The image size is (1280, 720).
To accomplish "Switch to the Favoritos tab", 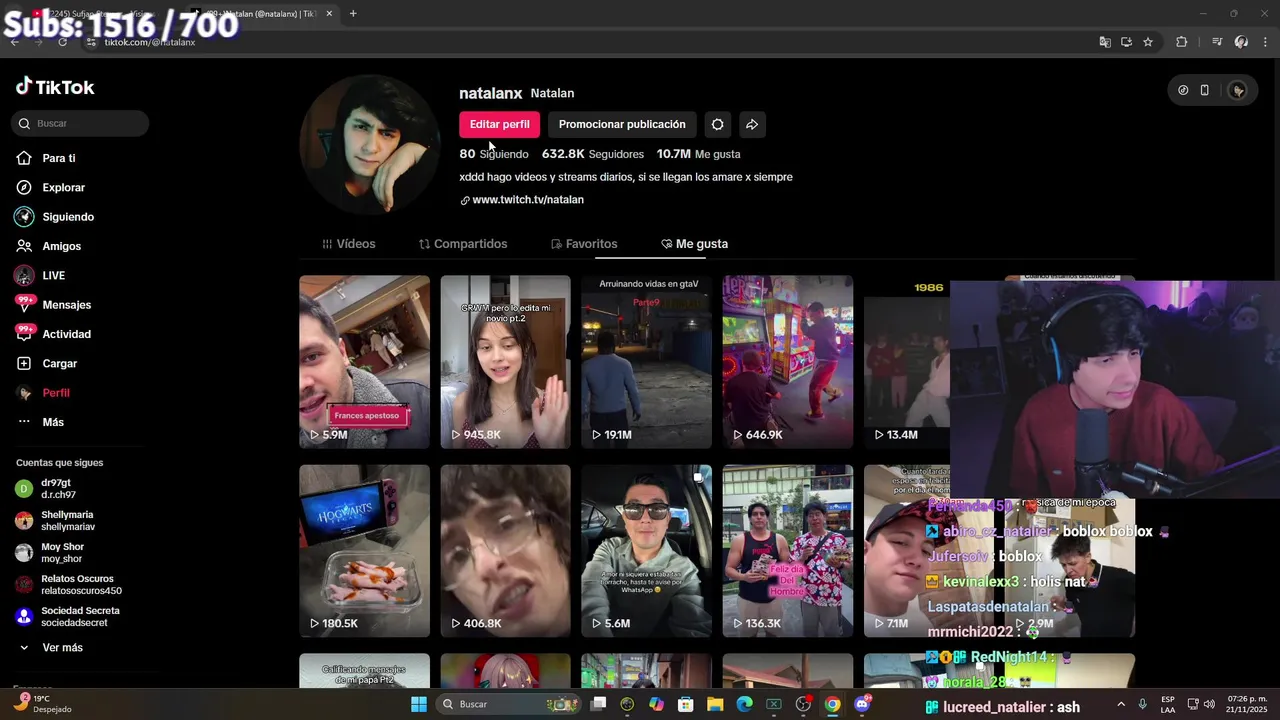I will (x=584, y=244).
